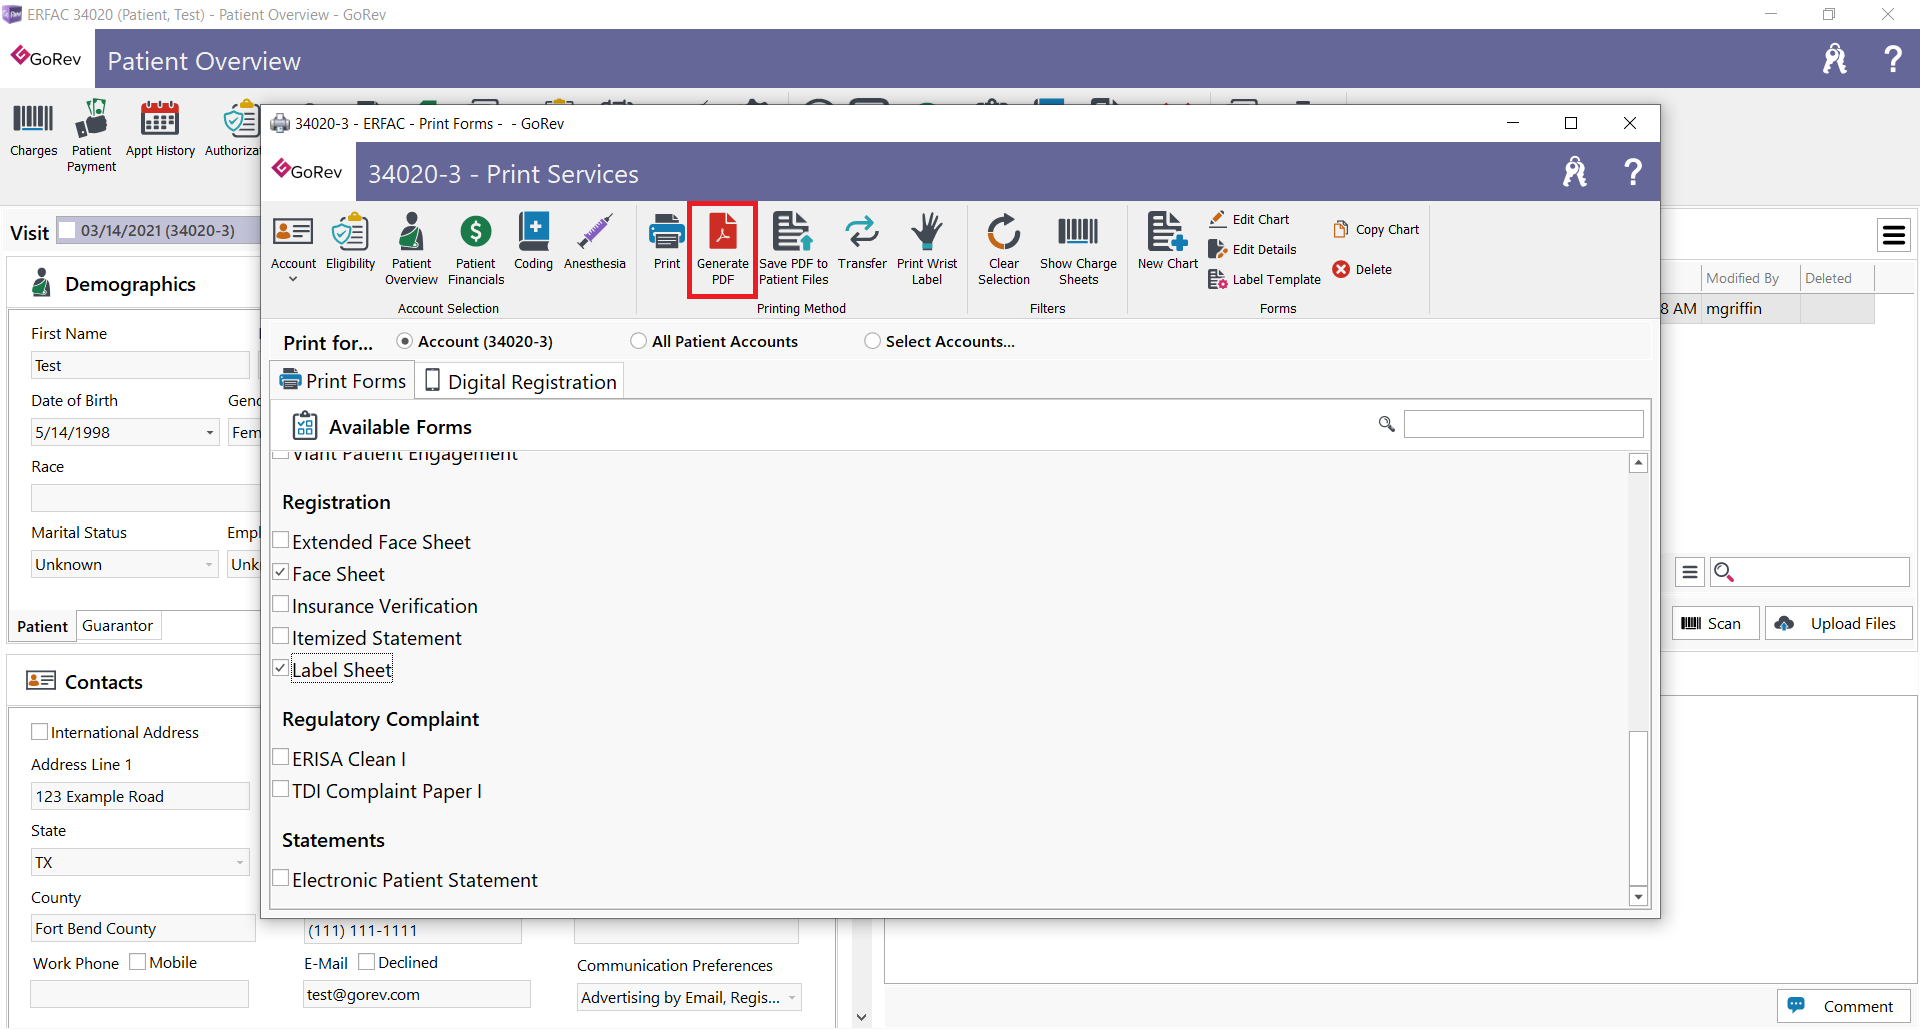Click First Name field containing Test

tap(140, 366)
